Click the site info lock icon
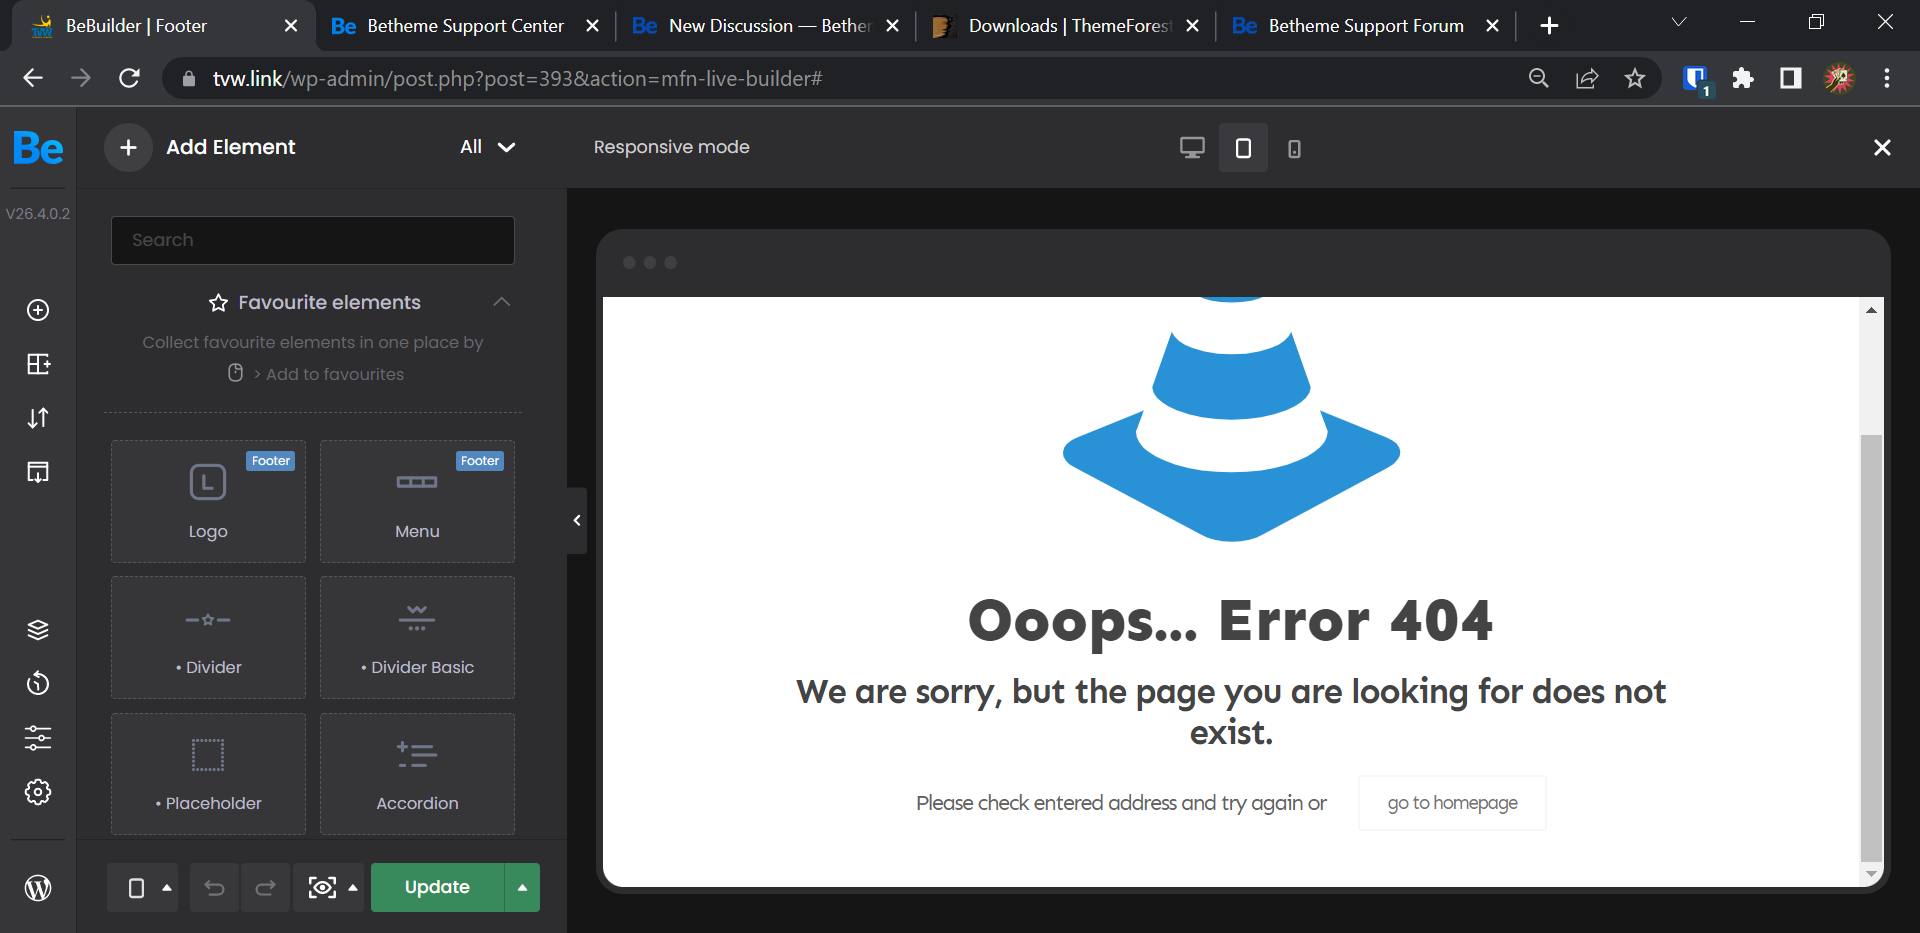 click(x=188, y=78)
